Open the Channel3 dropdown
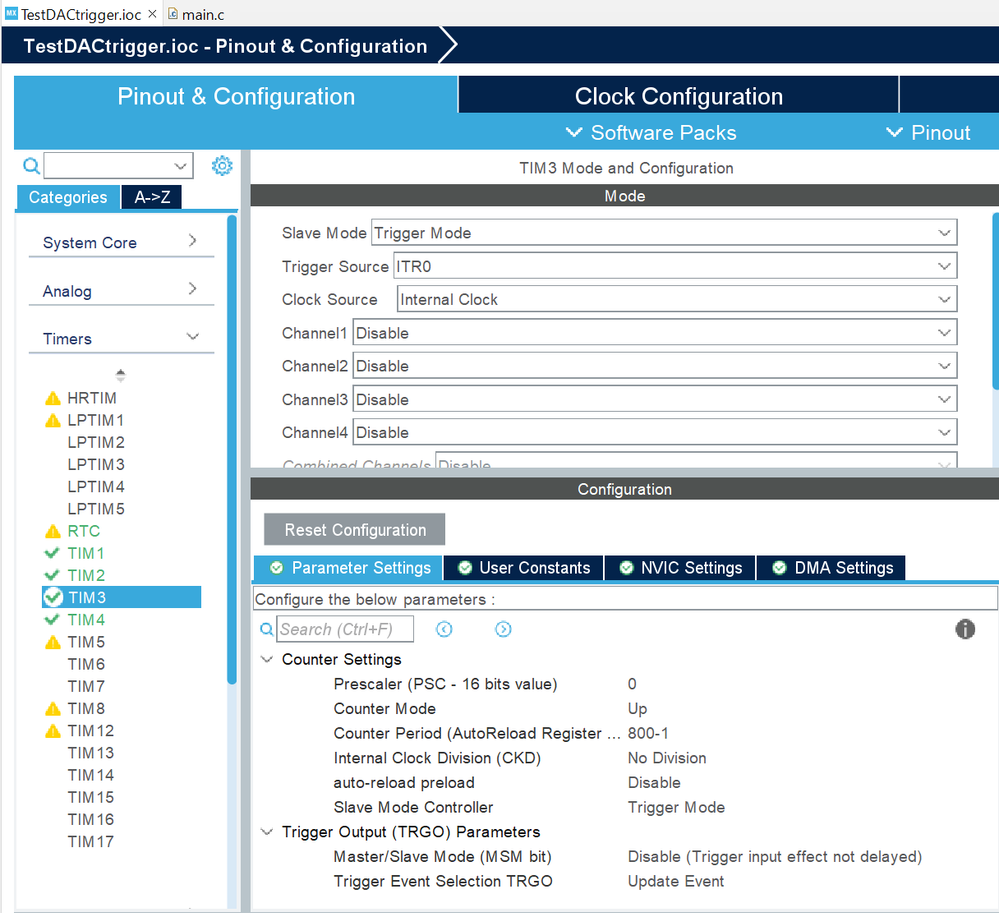Screen dimensions: 999x913 pos(655,399)
